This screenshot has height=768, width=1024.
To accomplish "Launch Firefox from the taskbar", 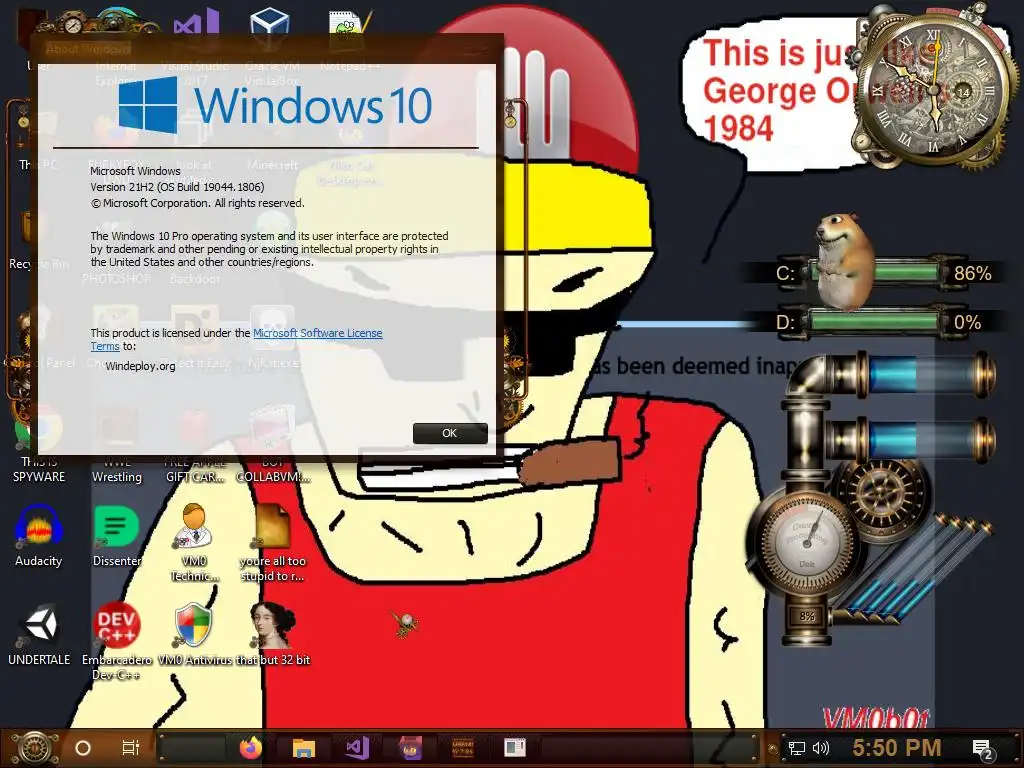I will point(250,748).
